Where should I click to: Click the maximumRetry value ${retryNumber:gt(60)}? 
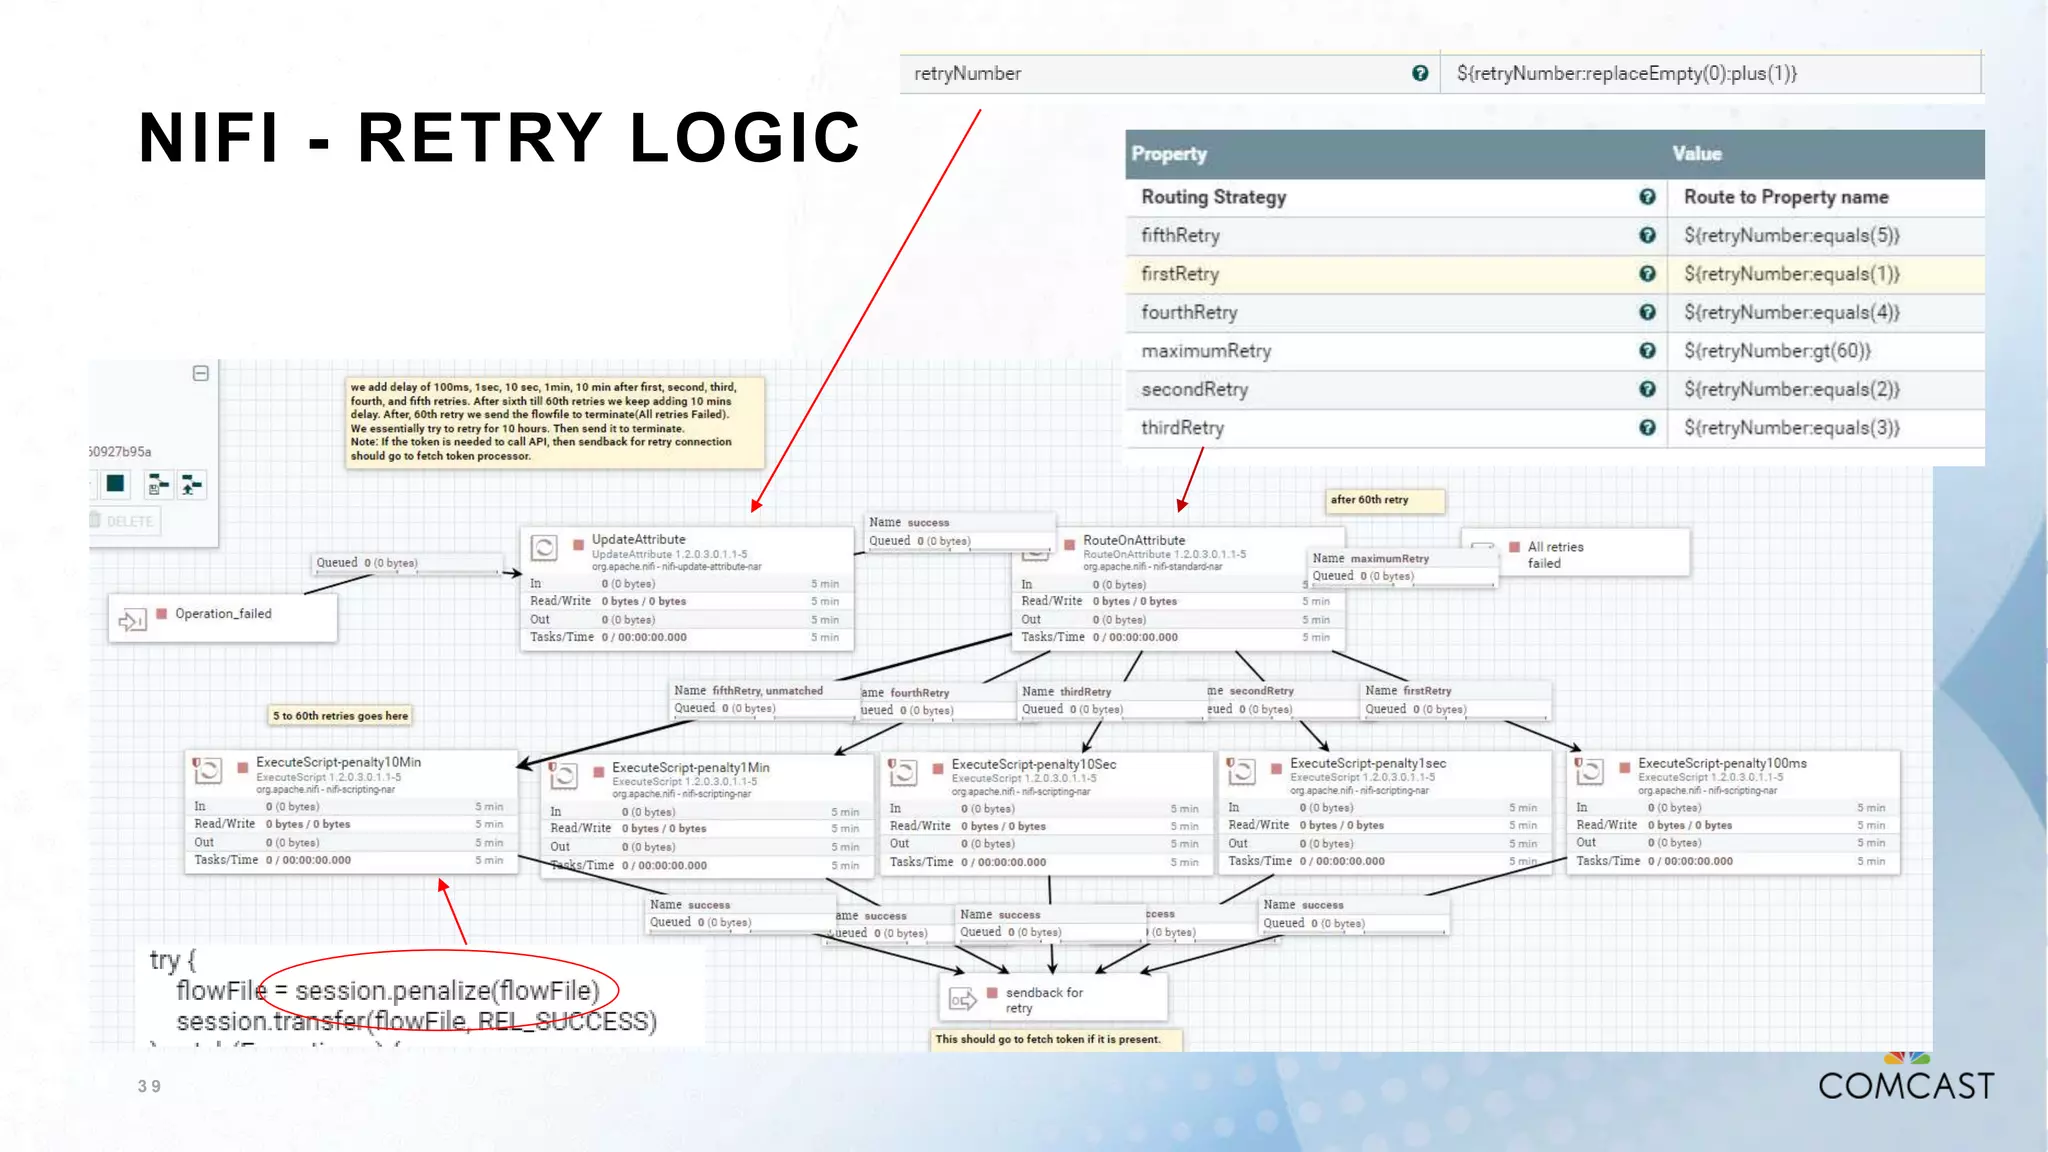click(x=1777, y=351)
